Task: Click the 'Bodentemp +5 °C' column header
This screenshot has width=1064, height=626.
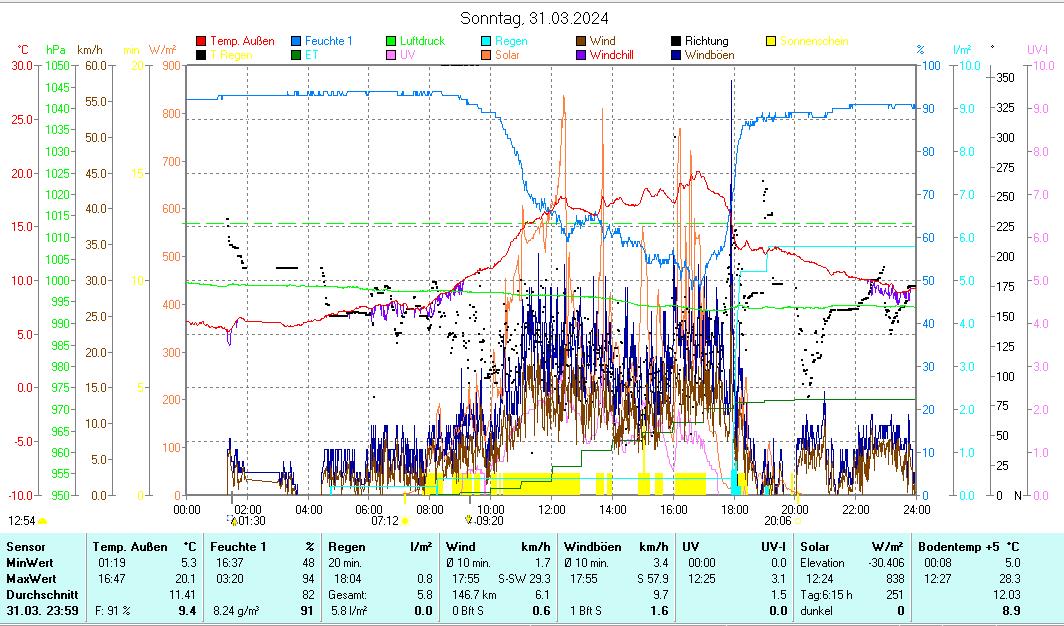Action: coord(968,547)
